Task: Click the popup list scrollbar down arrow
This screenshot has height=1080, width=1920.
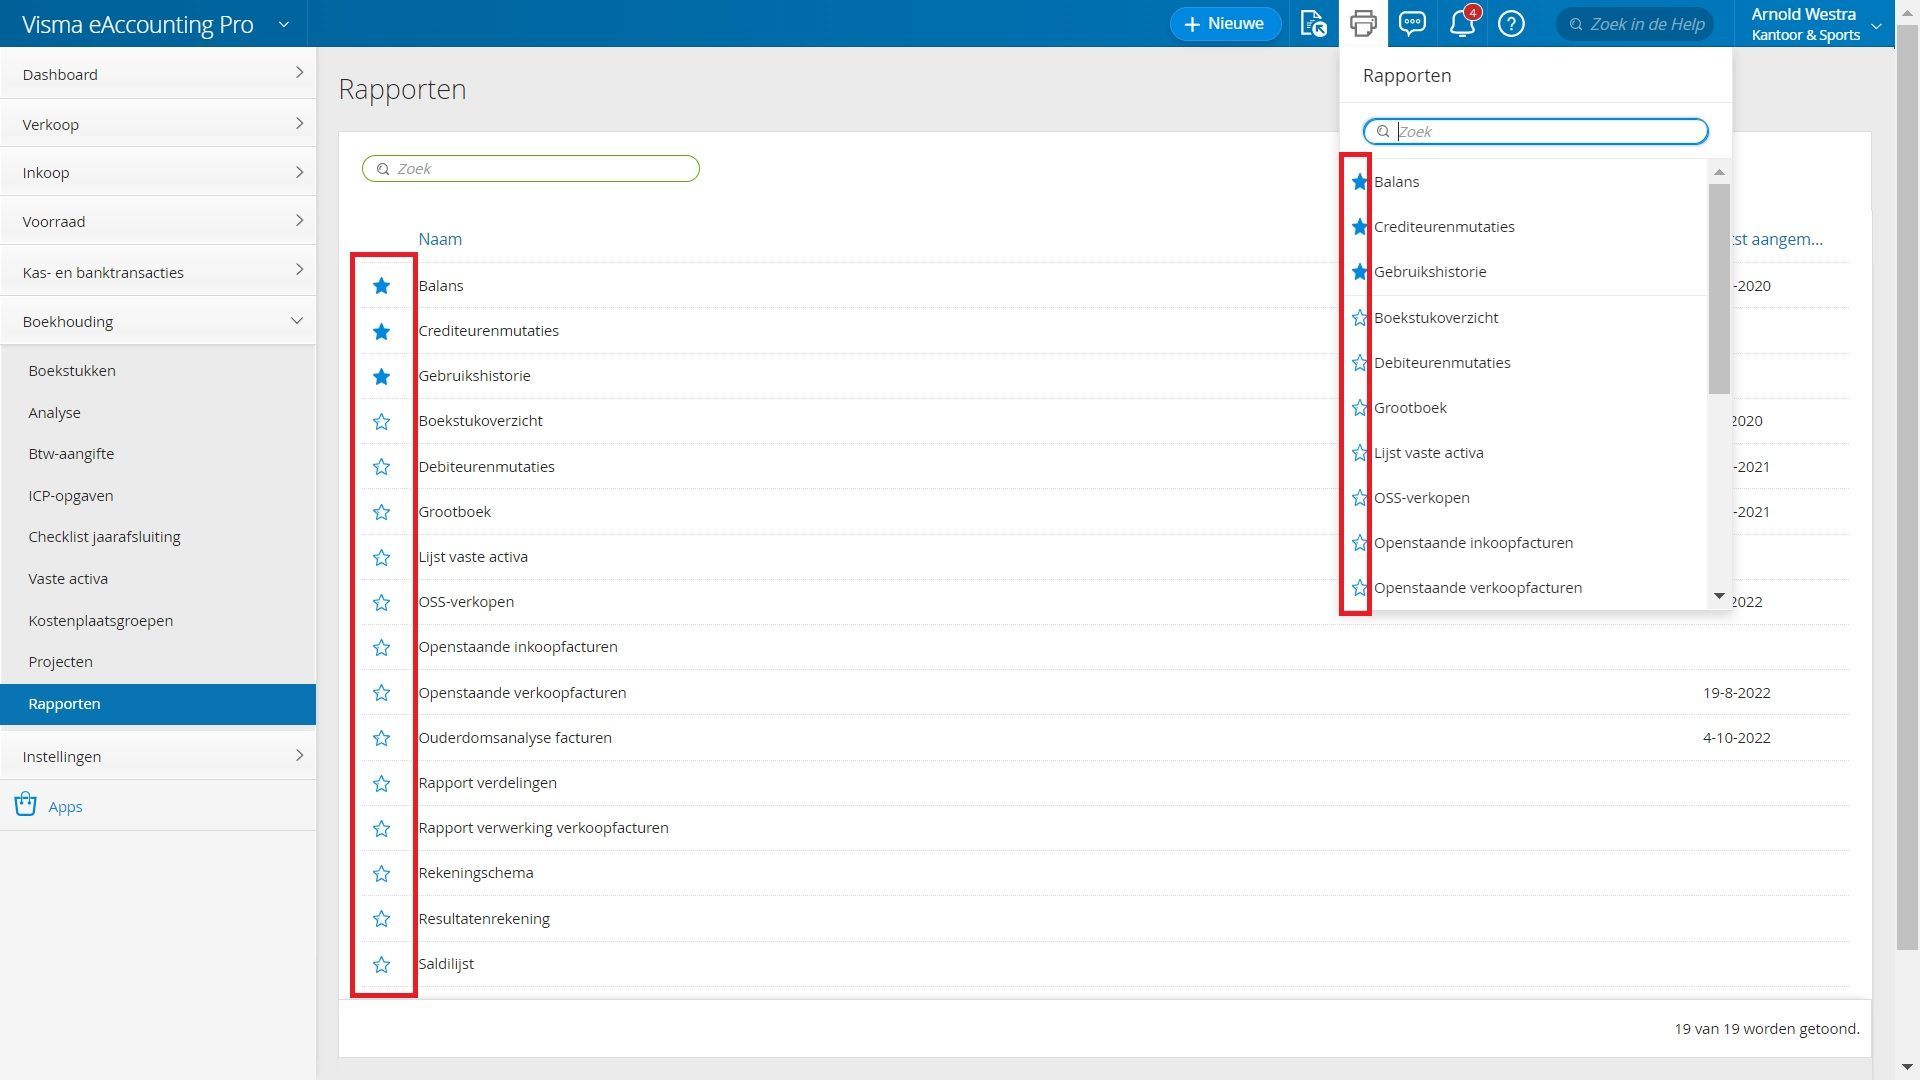Action: 1719,596
